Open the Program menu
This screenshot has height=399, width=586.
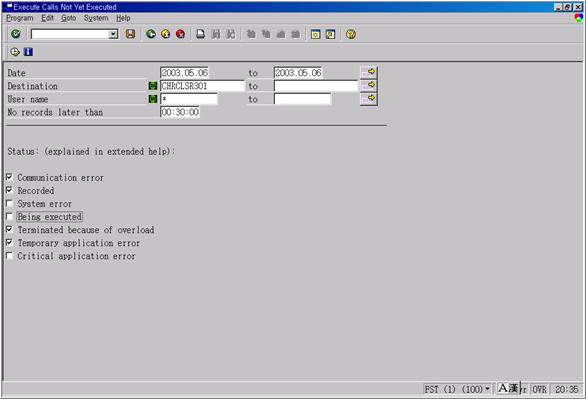pyautogui.click(x=19, y=18)
